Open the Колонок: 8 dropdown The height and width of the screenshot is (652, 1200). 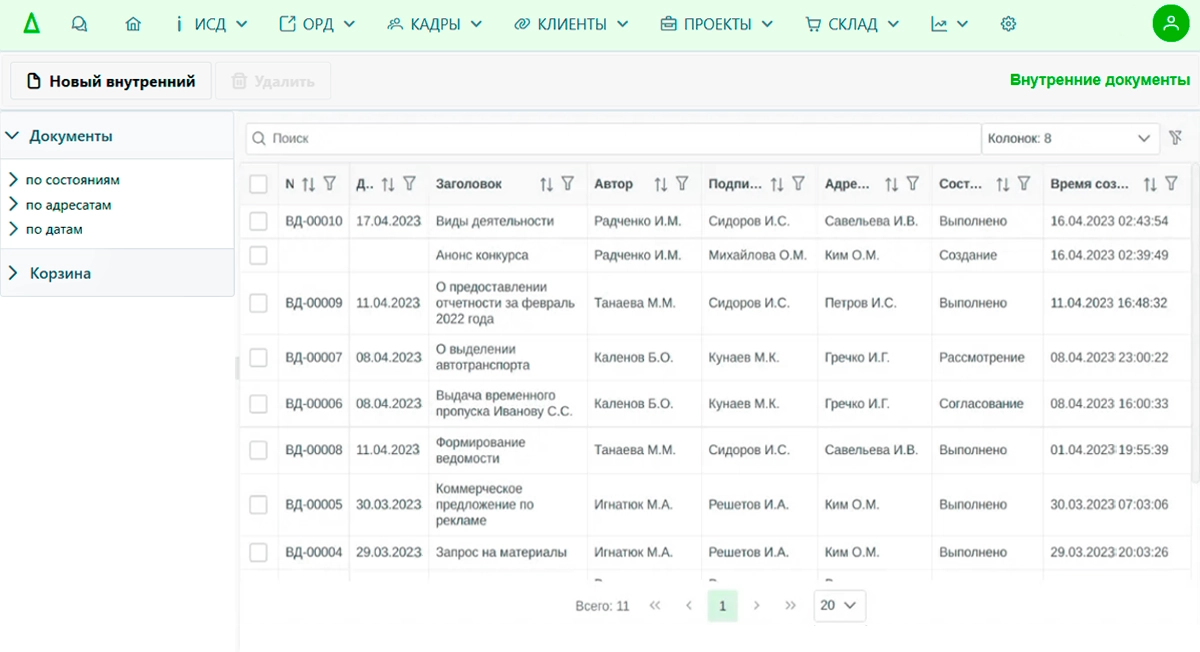point(1070,139)
